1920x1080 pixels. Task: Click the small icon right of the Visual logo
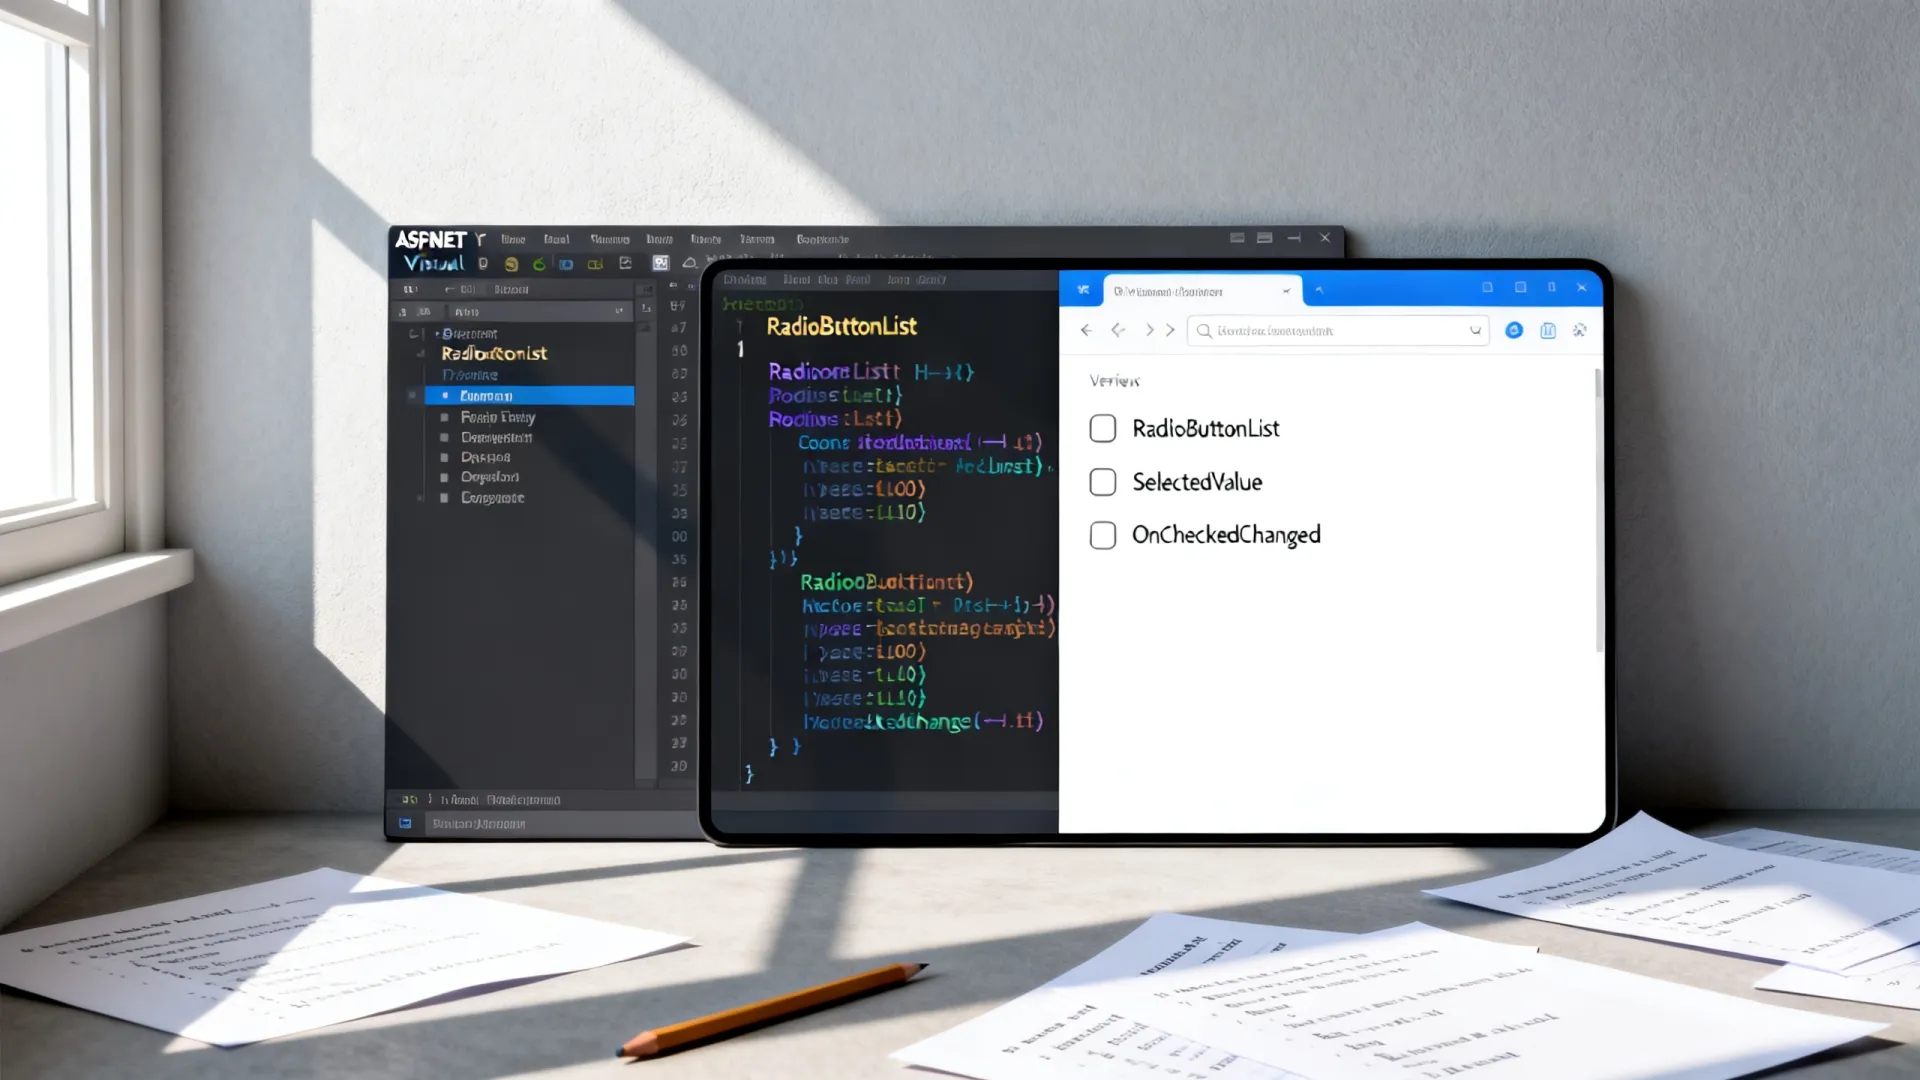coord(483,264)
